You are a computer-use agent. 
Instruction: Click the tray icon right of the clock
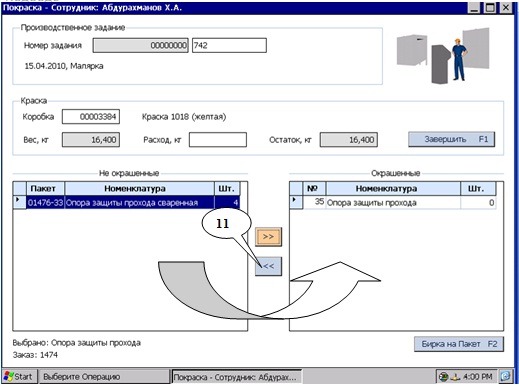[x=505, y=377]
